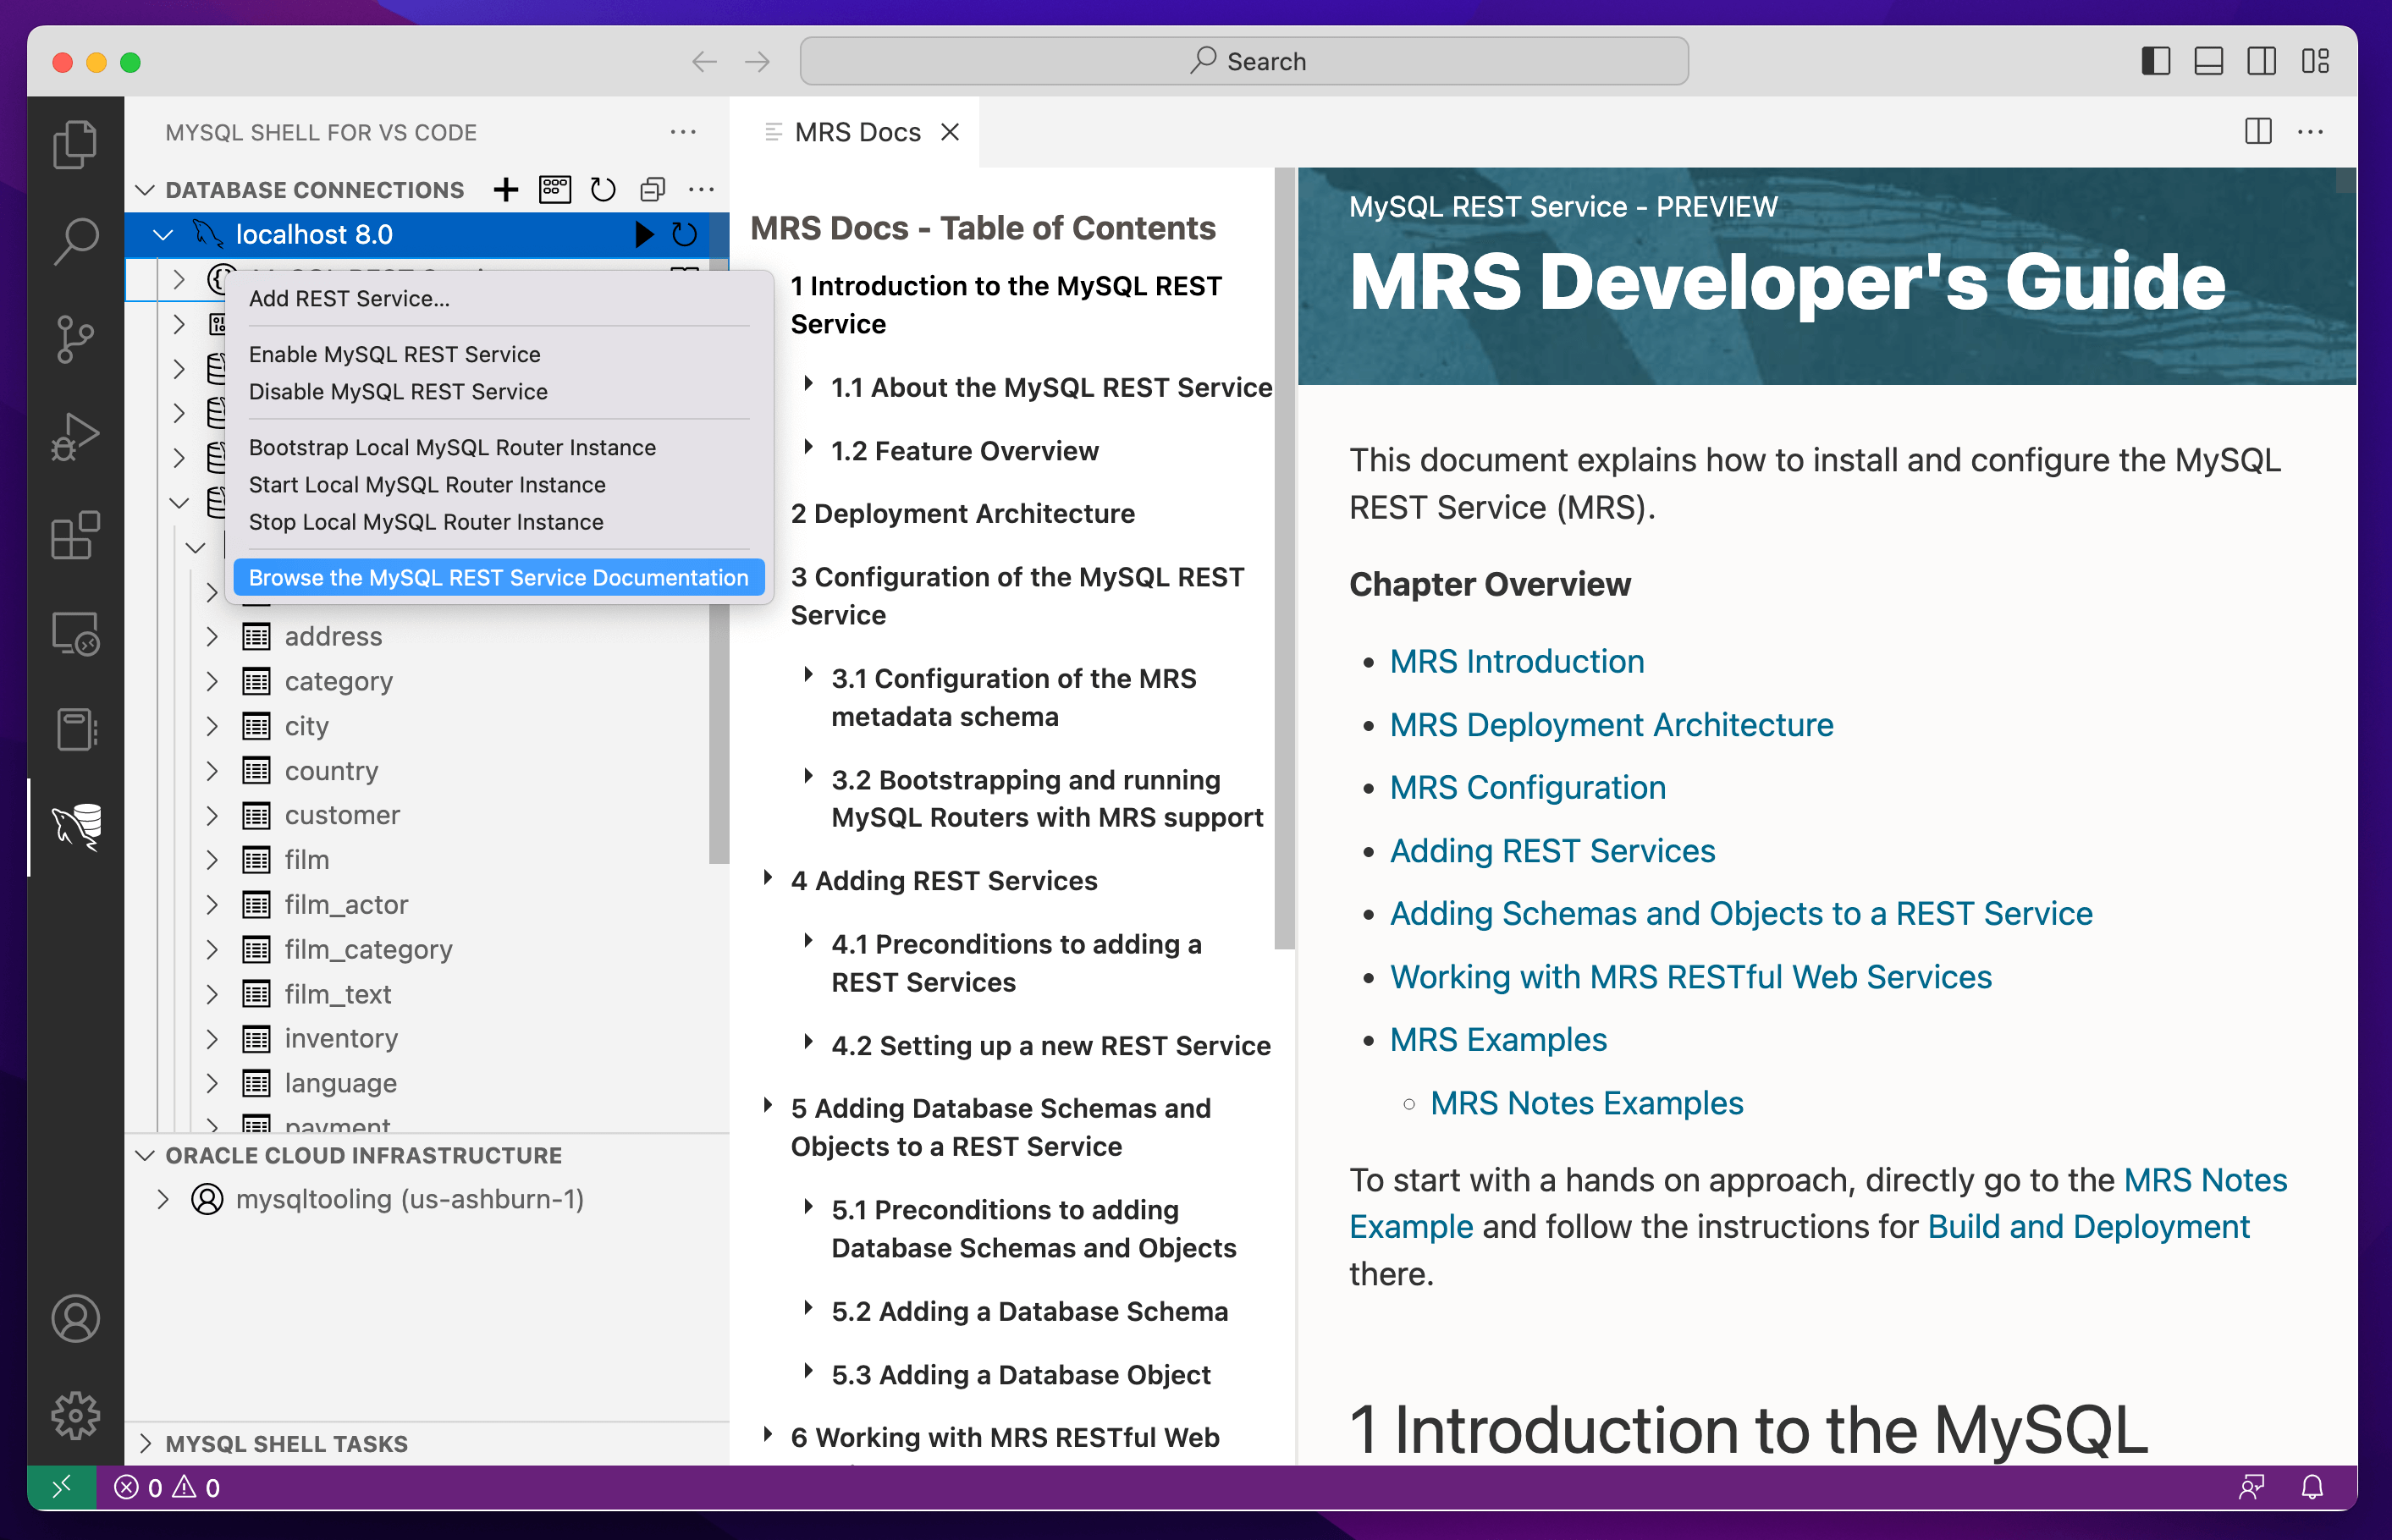Open the Run and Debug view

point(76,434)
